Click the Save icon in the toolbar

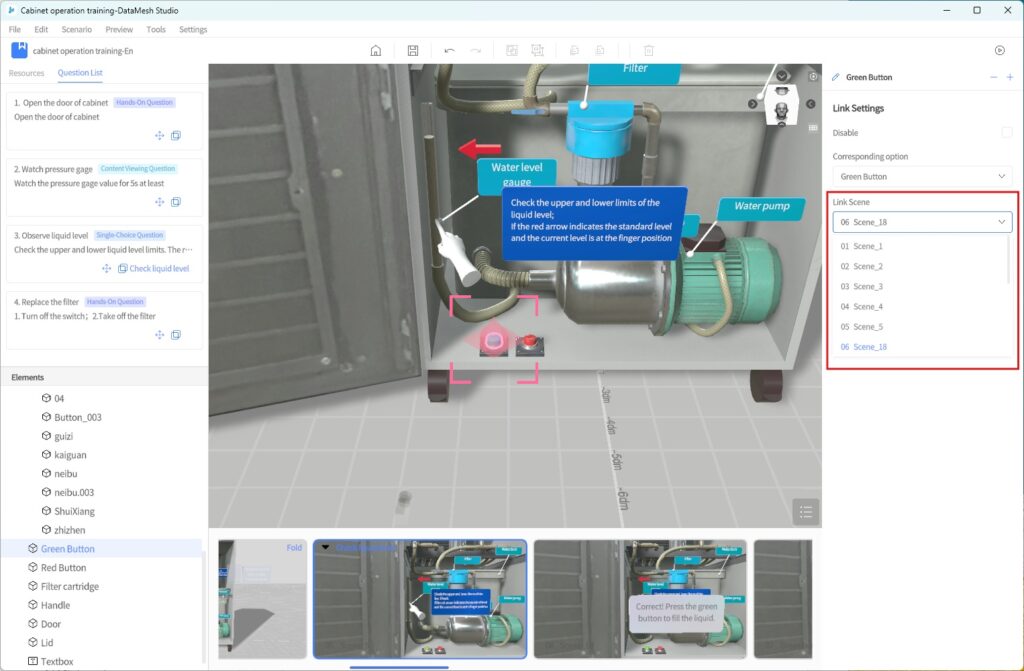coord(413,50)
